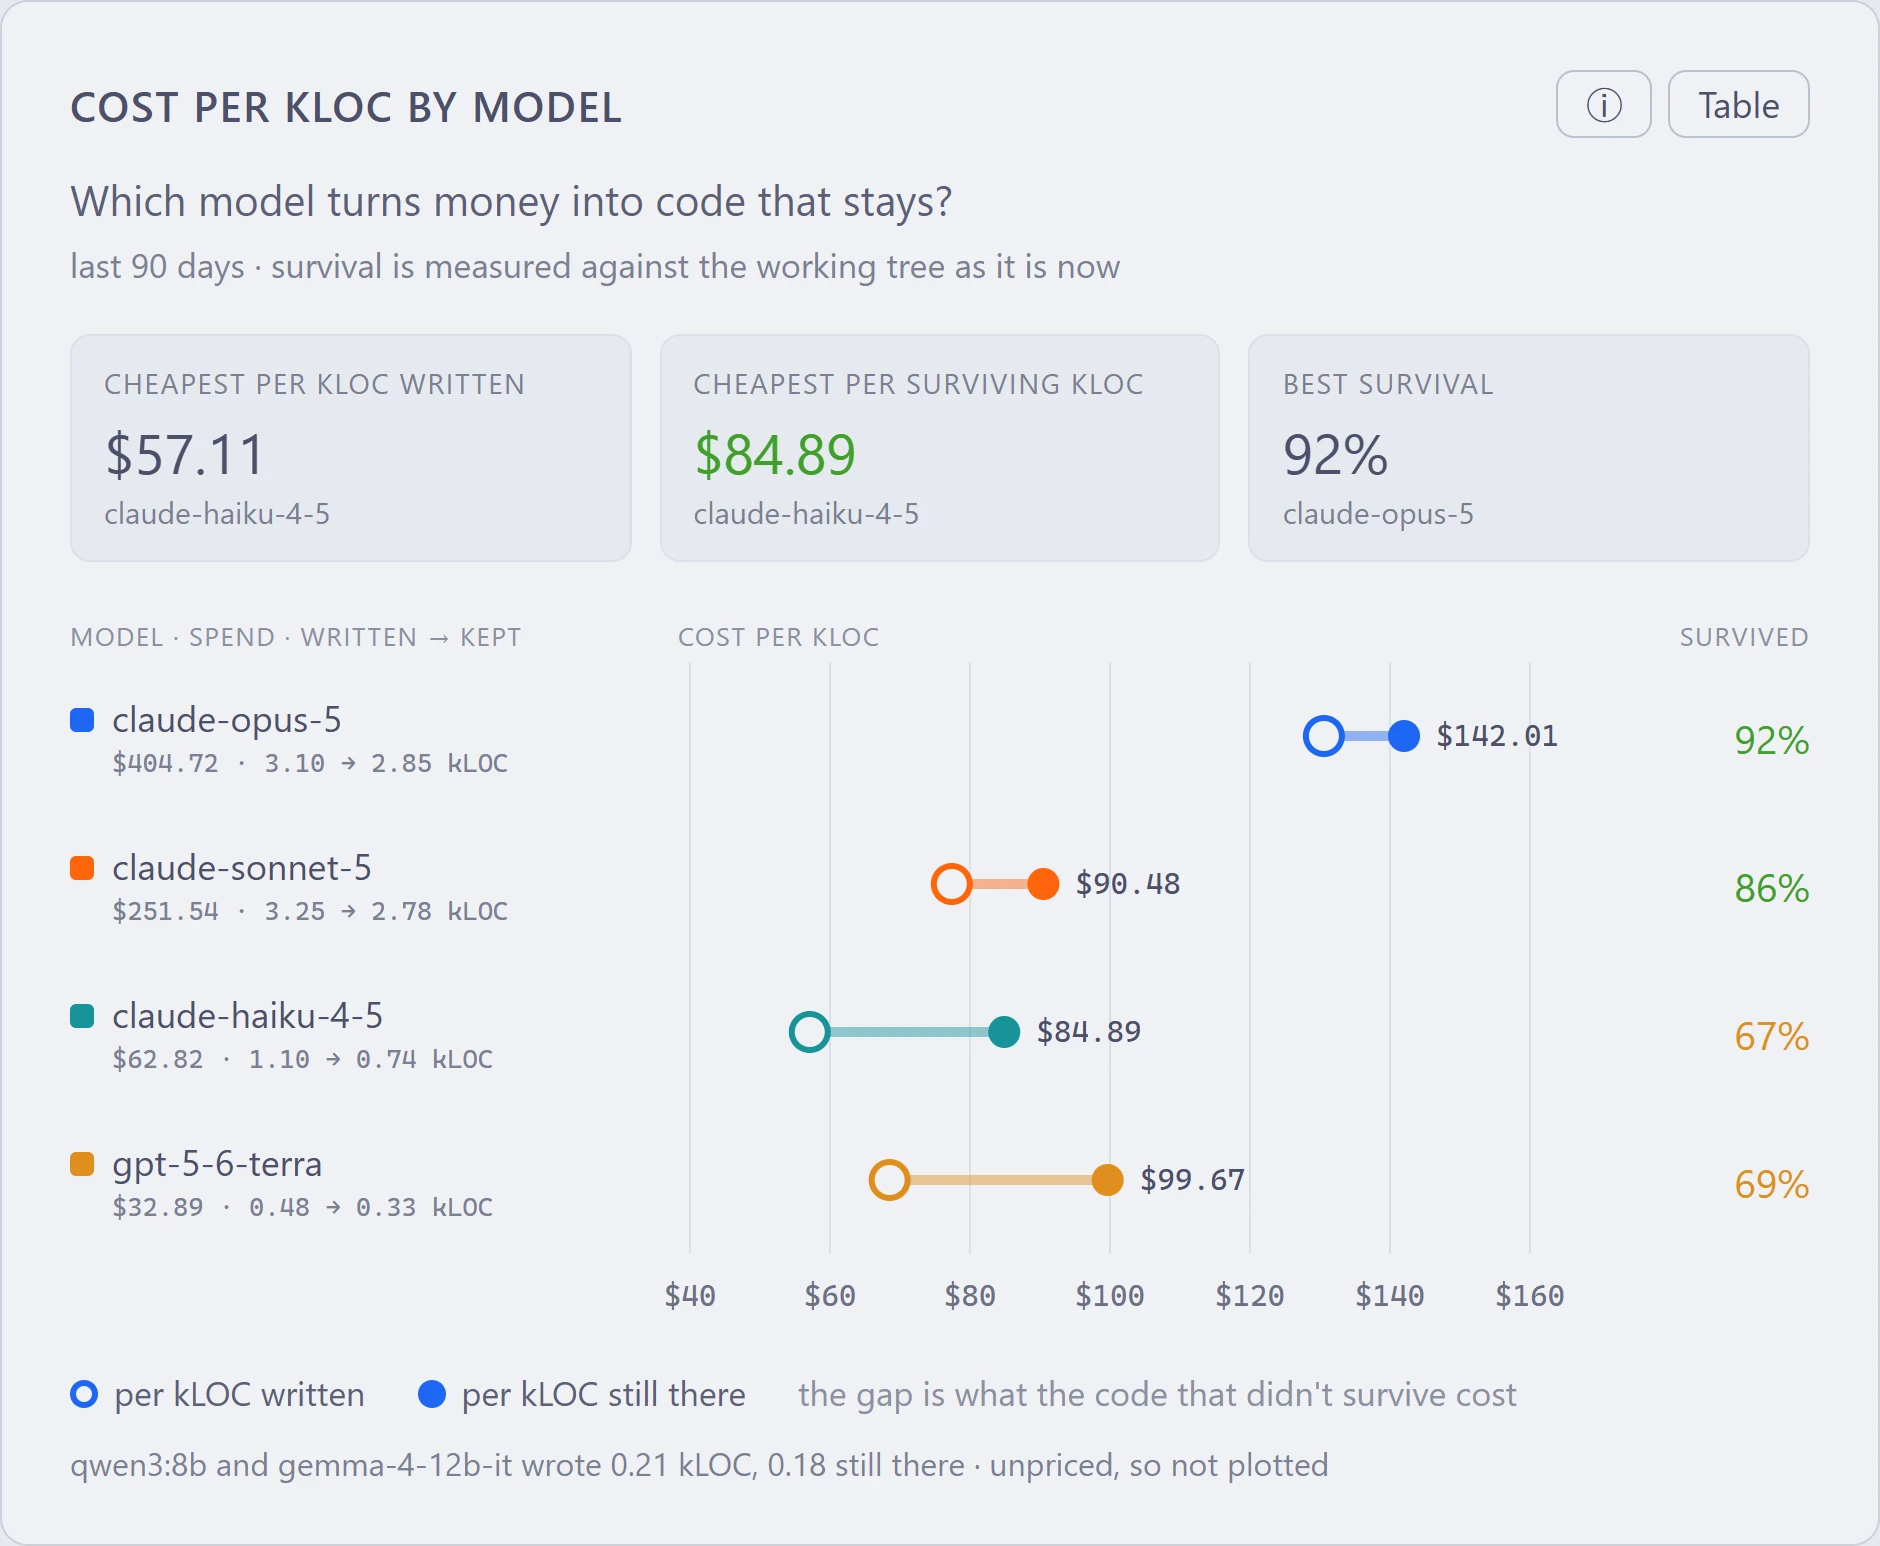Click the claude-sonnet-5 orange color swatch
1880x1546 pixels.
82,868
